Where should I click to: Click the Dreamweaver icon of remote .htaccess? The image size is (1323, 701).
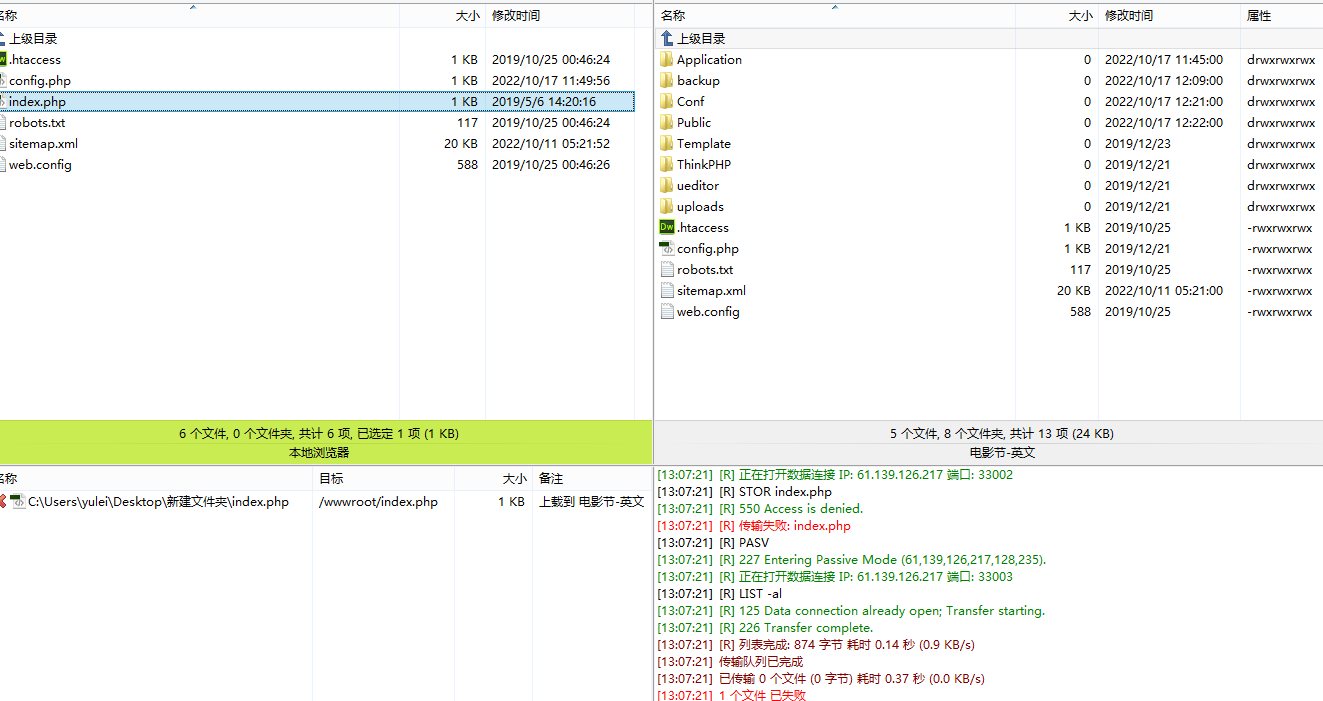pos(667,228)
